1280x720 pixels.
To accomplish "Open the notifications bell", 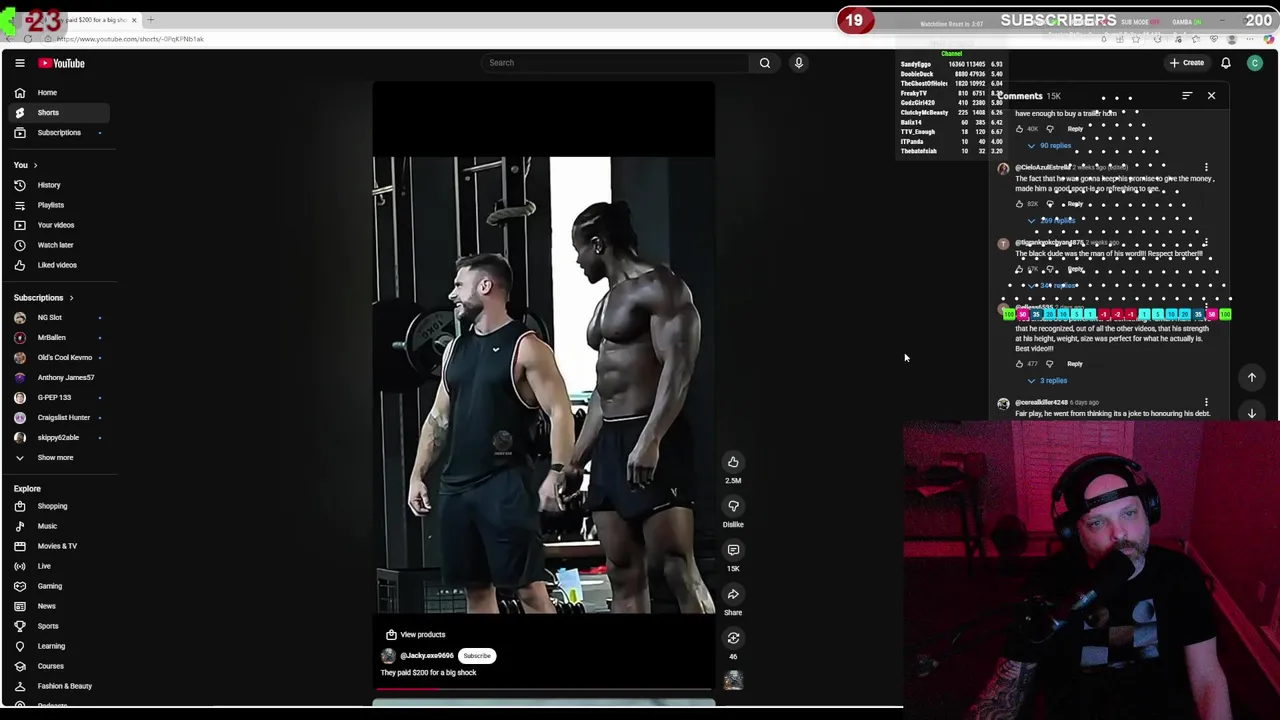I will [1226, 63].
